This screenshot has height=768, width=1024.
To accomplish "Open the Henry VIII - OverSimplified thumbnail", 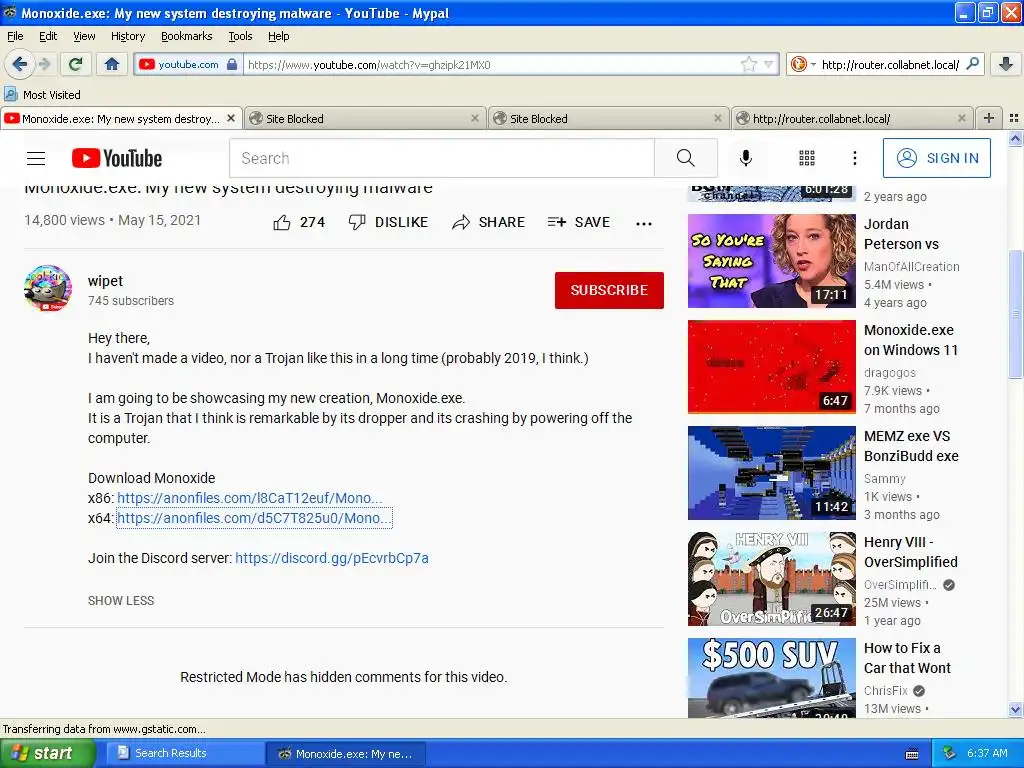I will 772,579.
